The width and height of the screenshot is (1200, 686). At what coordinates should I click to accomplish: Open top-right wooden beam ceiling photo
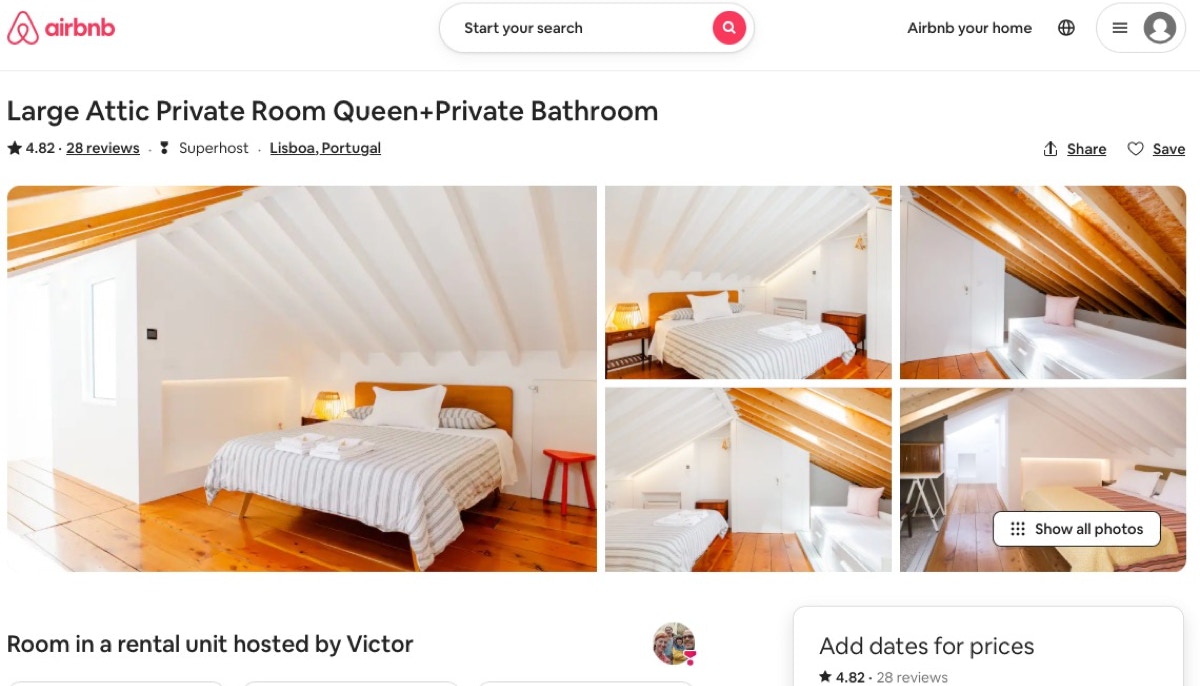(1043, 282)
